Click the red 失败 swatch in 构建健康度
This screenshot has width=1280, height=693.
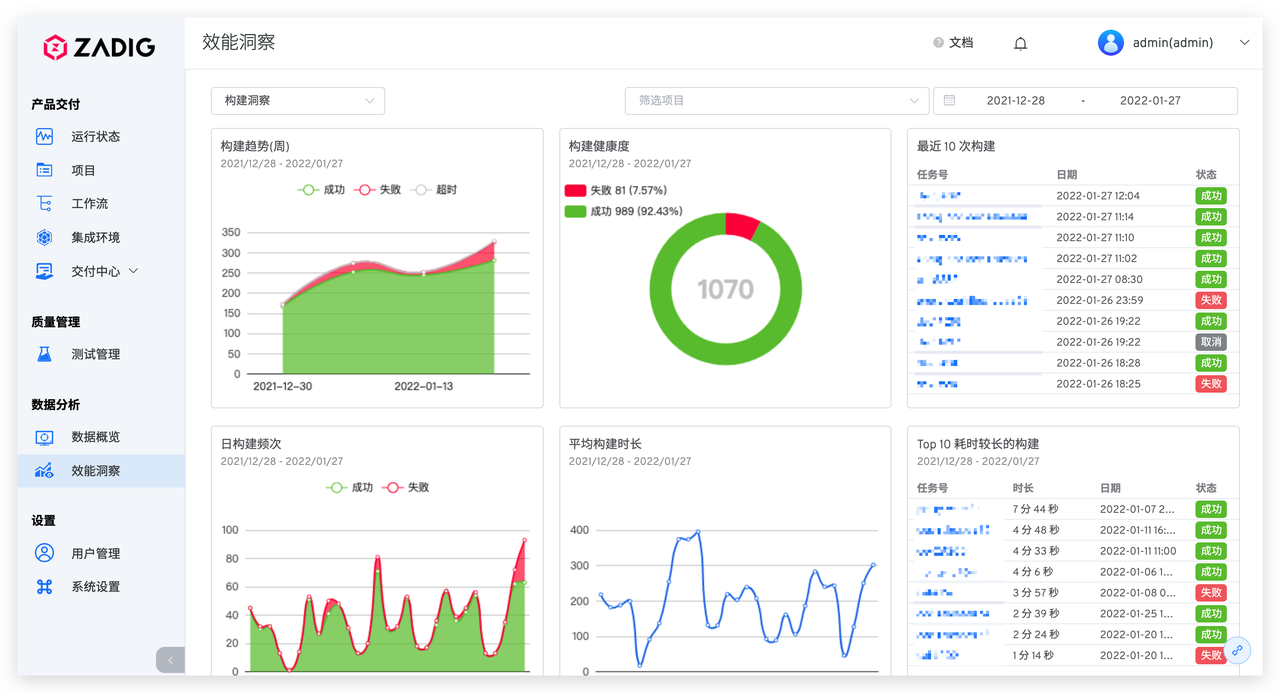[x=575, y=191]
